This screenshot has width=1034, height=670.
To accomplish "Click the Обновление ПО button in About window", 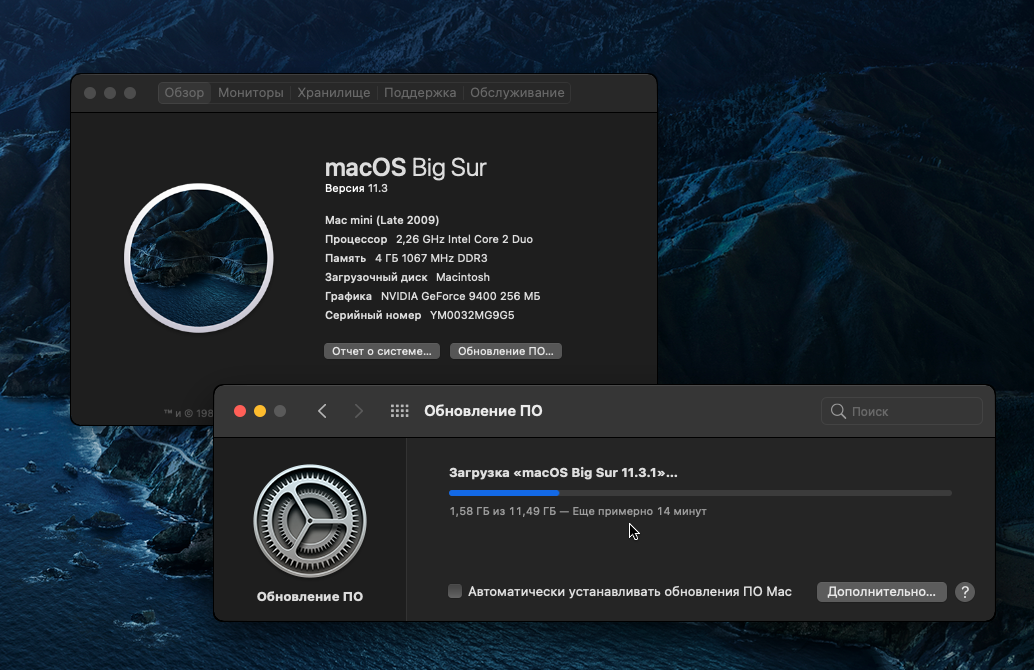I will coord(506,351).
